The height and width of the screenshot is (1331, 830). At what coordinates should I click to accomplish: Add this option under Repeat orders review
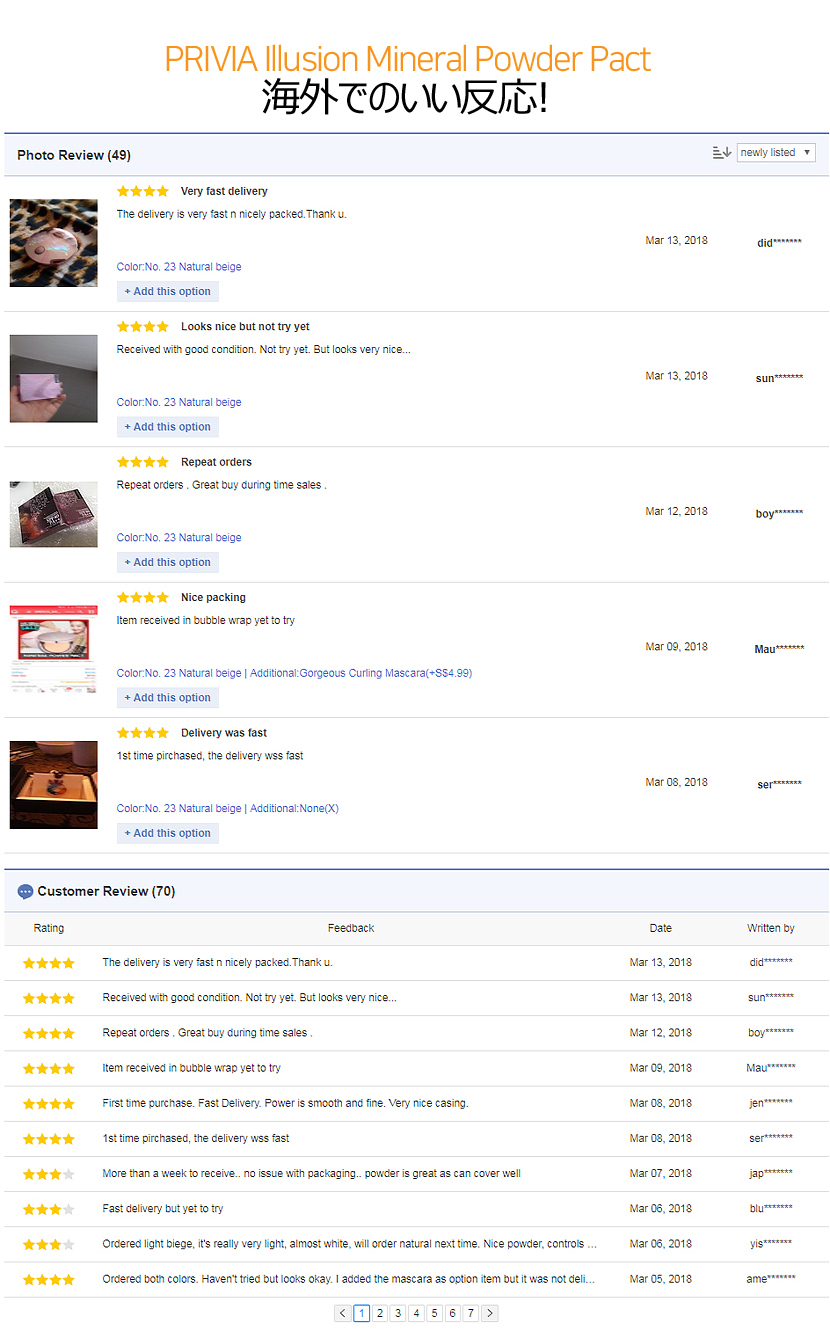(x=167, y=563)
